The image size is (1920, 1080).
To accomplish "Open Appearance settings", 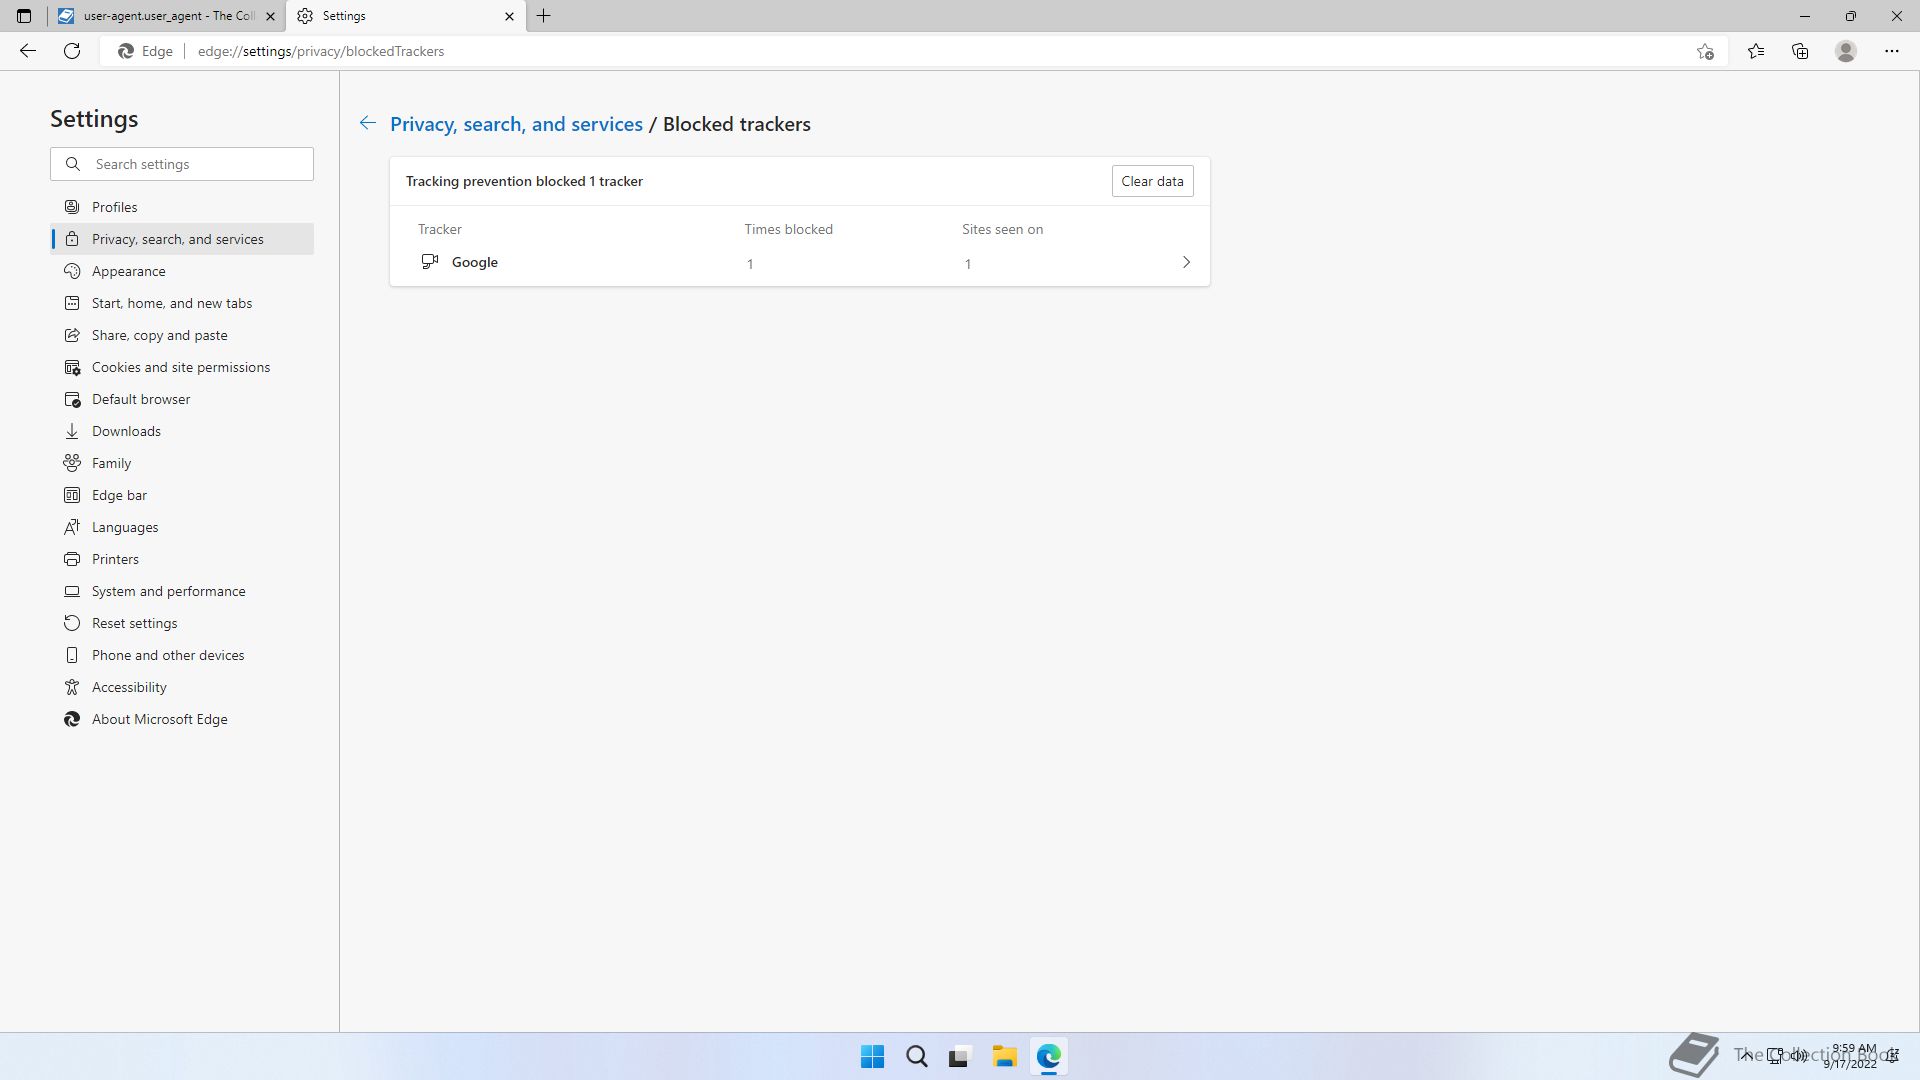I will pyautogui.click(x=182, y=271).
